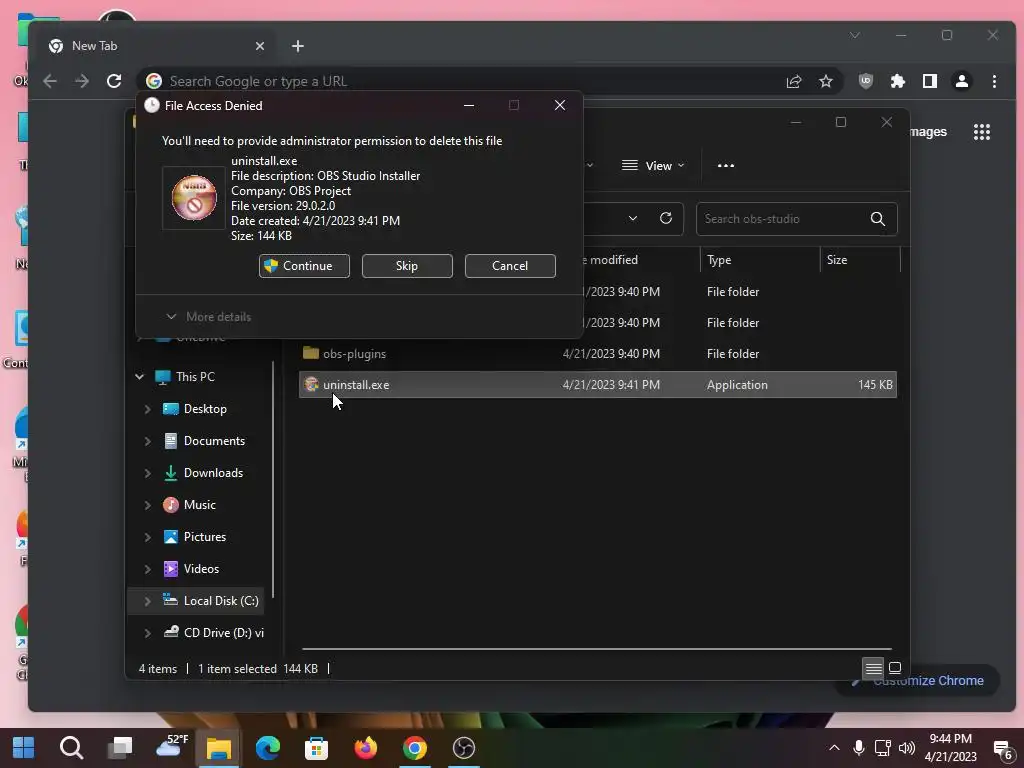Screen dimensions: 1024x768
Task: Open Chrome three-dot menu
Action: pos(994,81)
